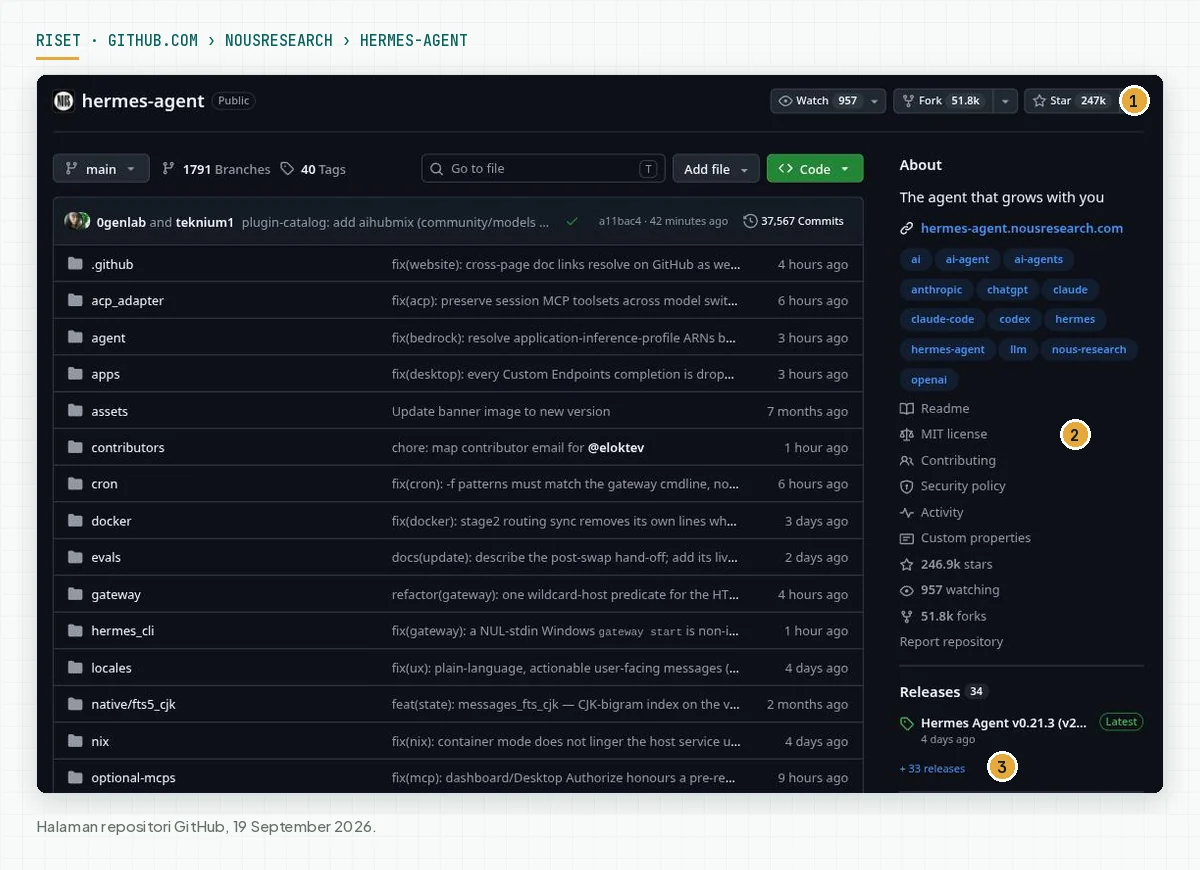The width and height of the screenshot is (1200, 870).
Task: Open the 0genlab author profile link
Action: pyautogui.click(x=121, y=222)
